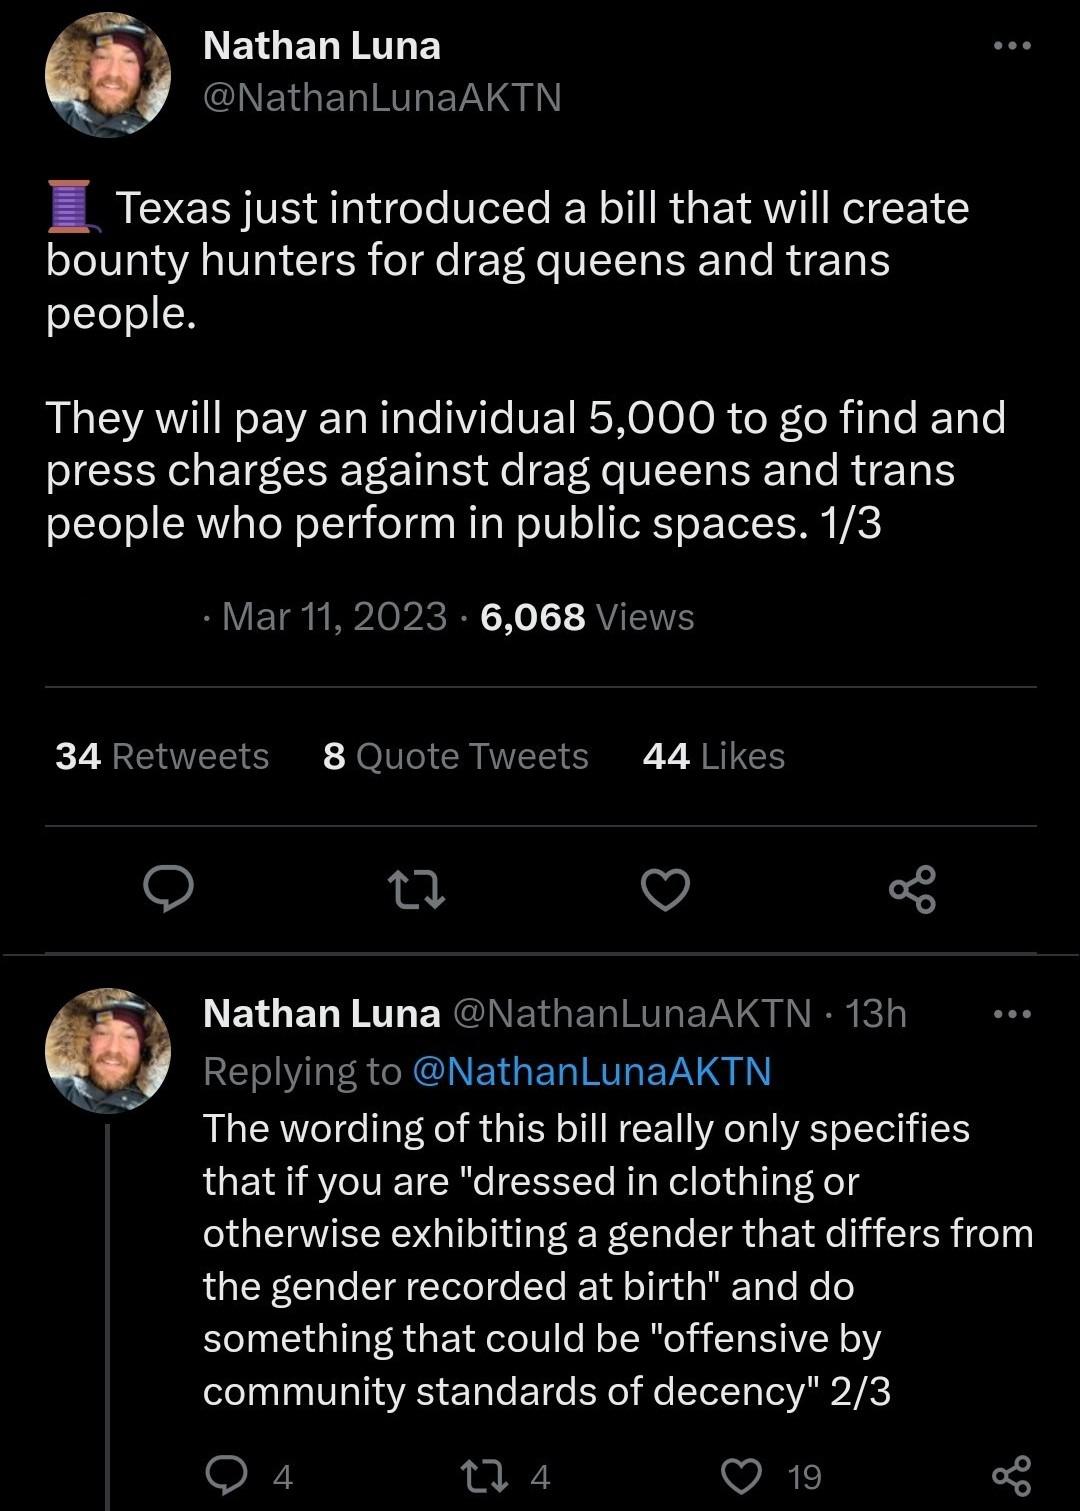This screenshot has width=1080, height=1511.
Task: Retweet the main Texas bill tweet
Action: click(x=418, y=889)
